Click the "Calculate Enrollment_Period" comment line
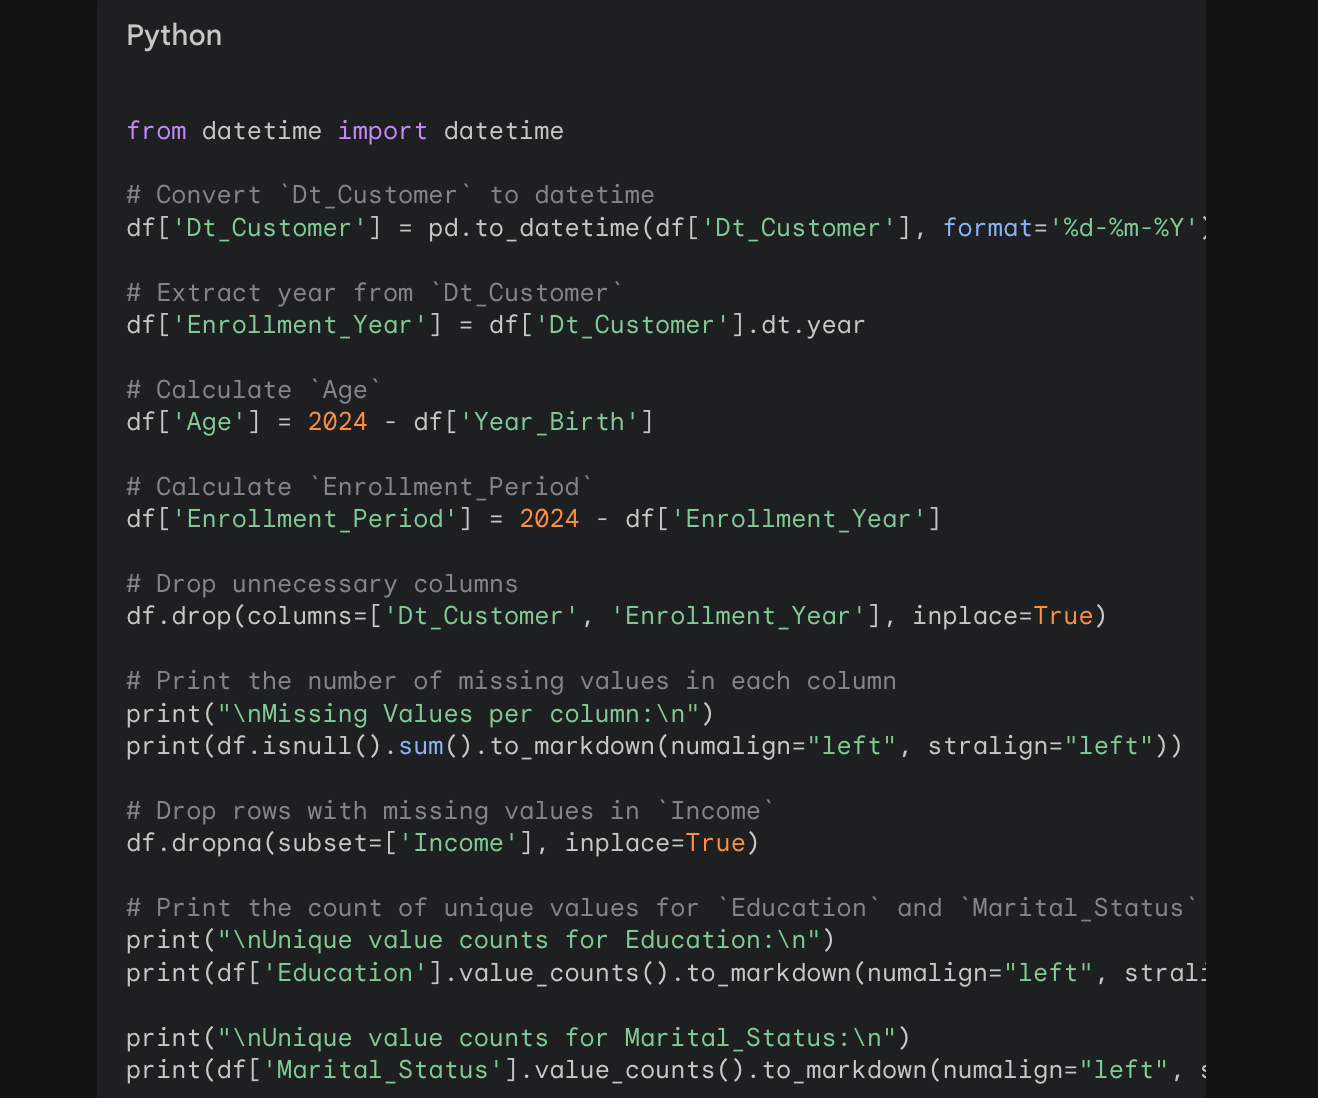This screenshot has width=1318, height=1098. pyautogui.click(x=360, y=487)
